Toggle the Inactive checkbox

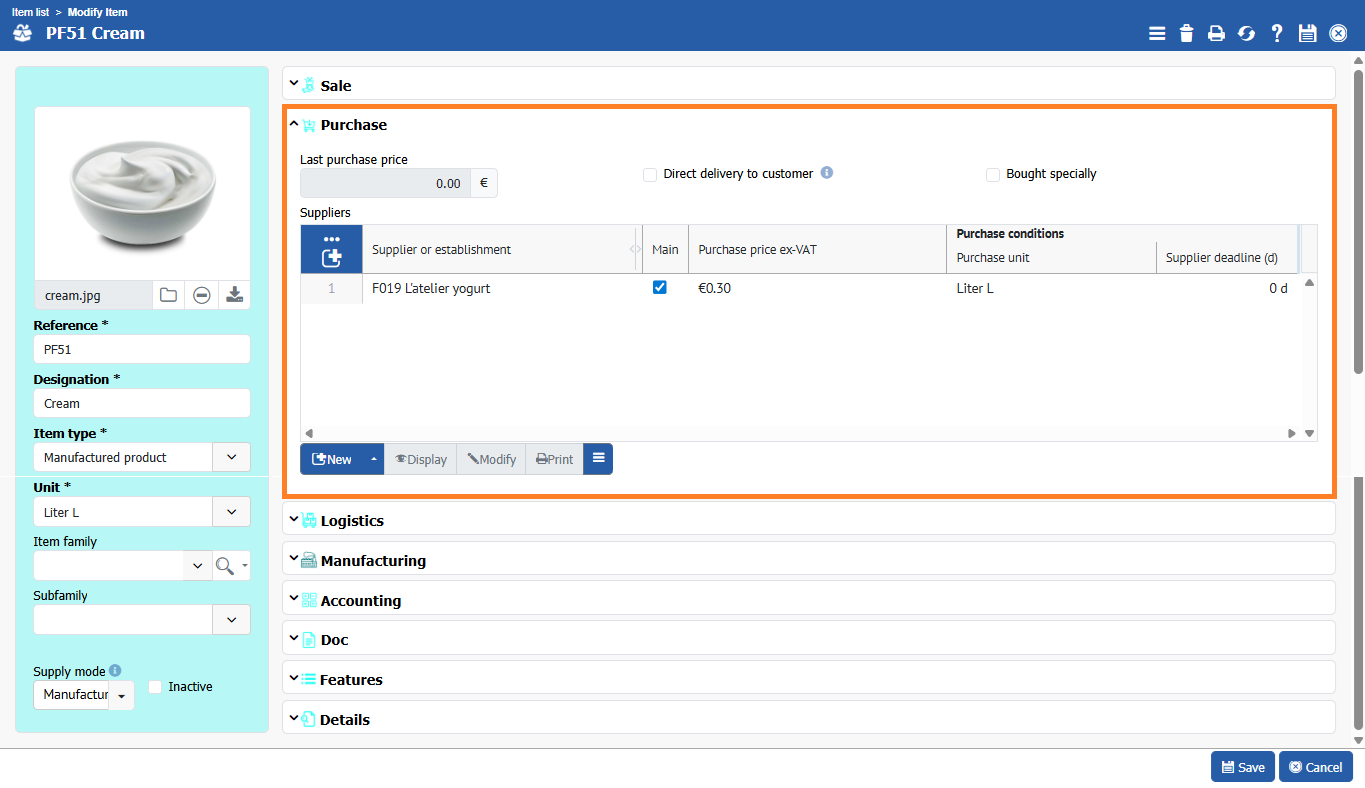coord(155,687)
